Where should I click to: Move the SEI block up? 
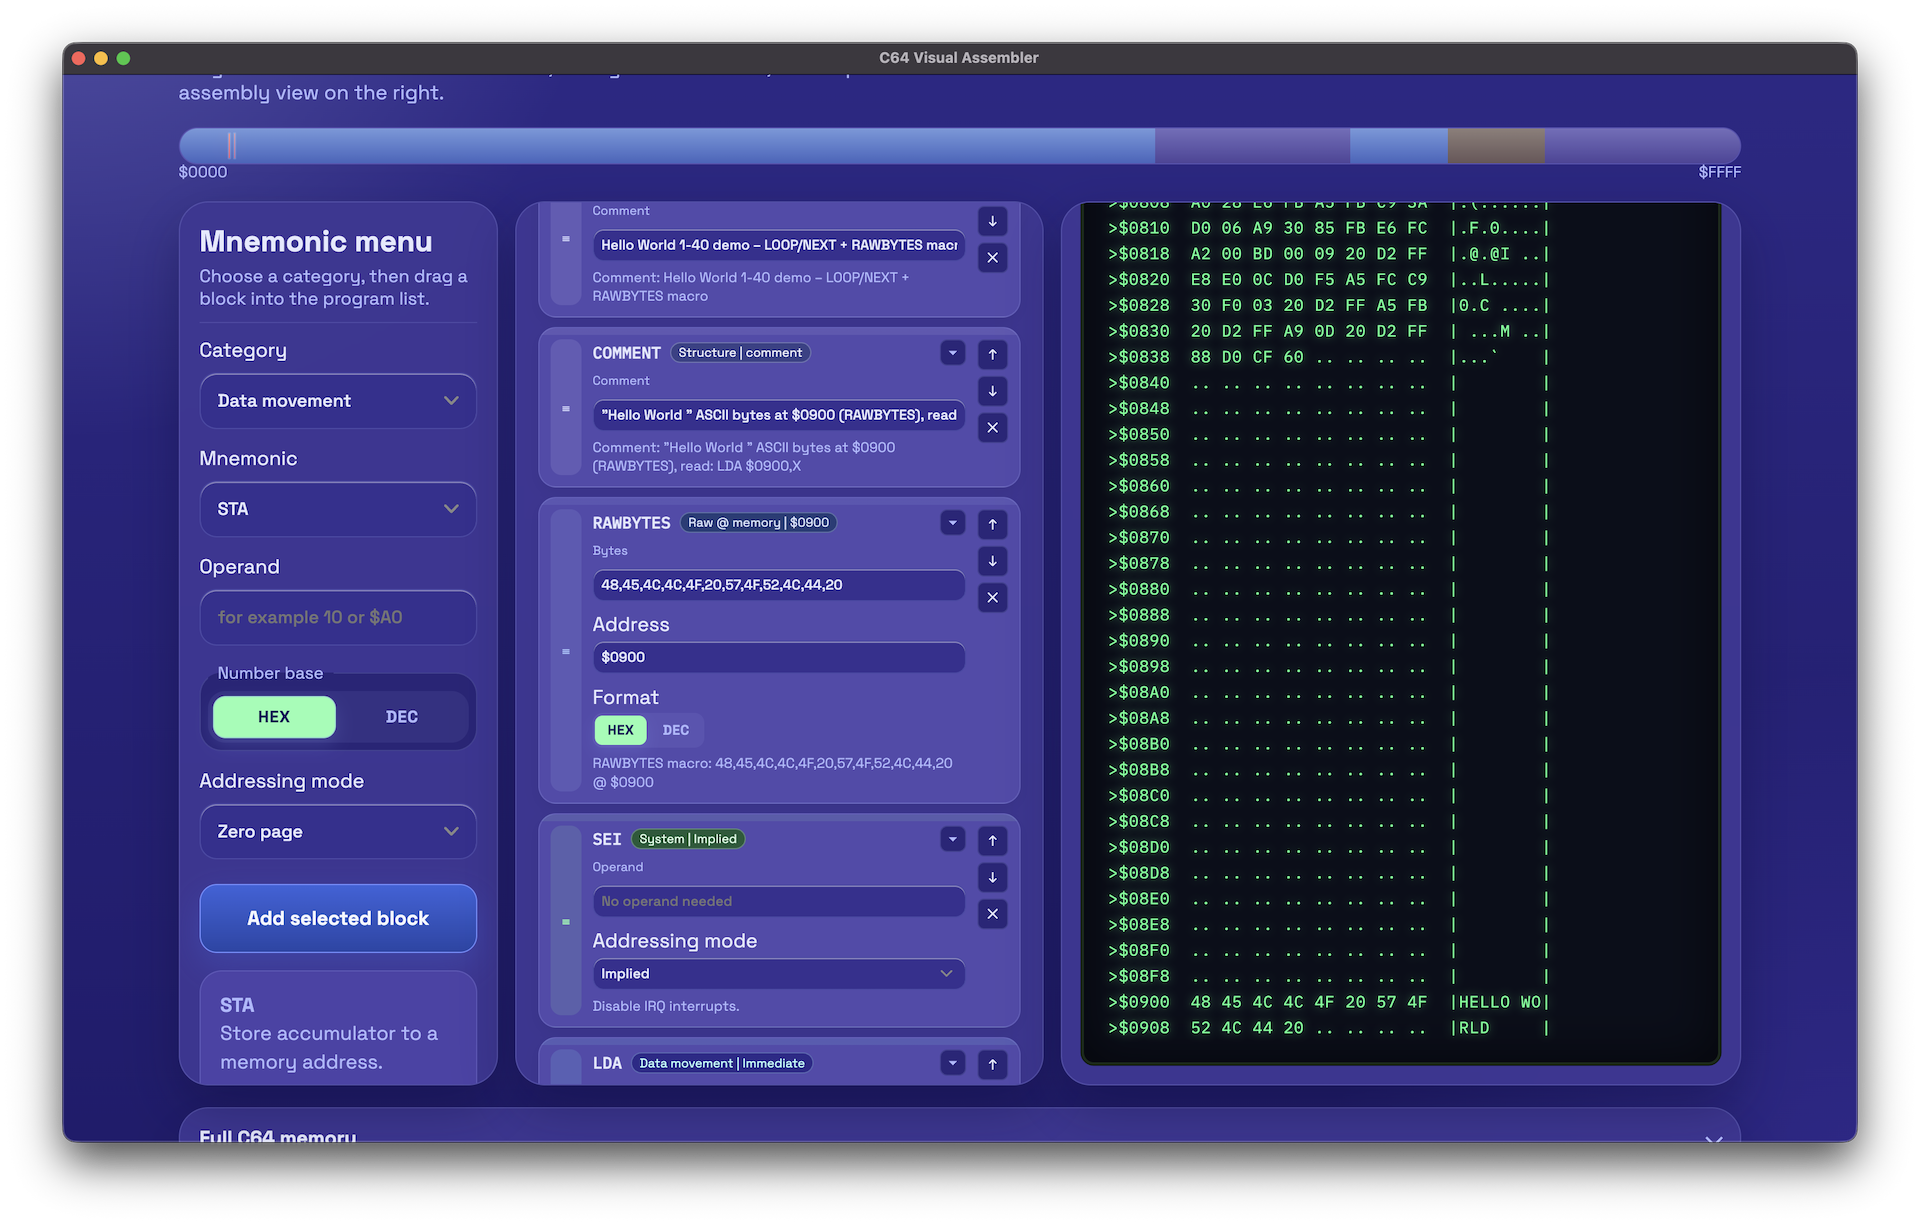click(992, 840)
